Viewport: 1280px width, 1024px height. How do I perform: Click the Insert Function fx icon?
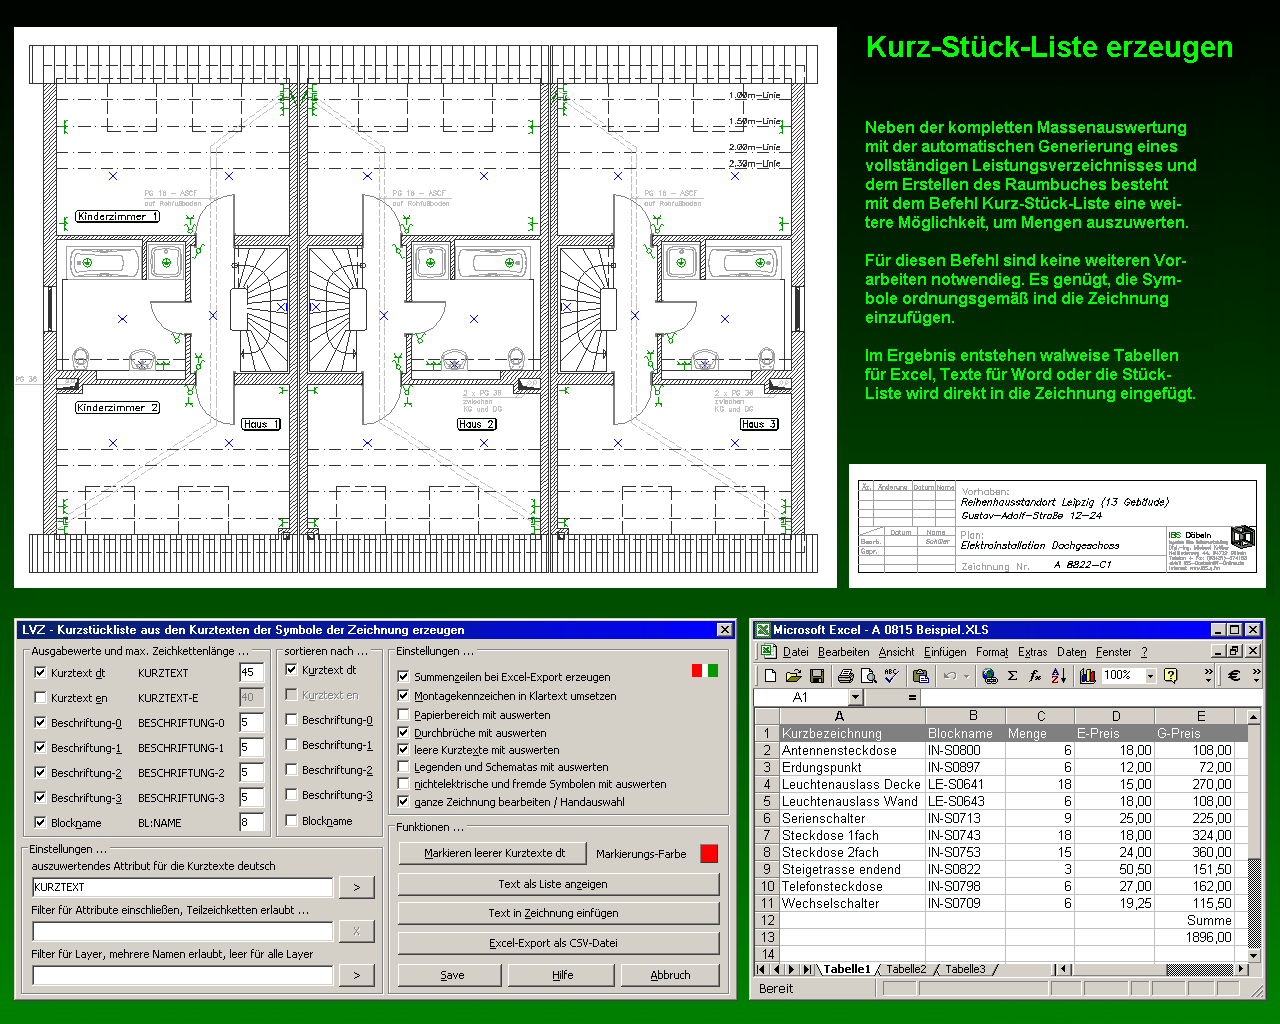coord(1035,676)
